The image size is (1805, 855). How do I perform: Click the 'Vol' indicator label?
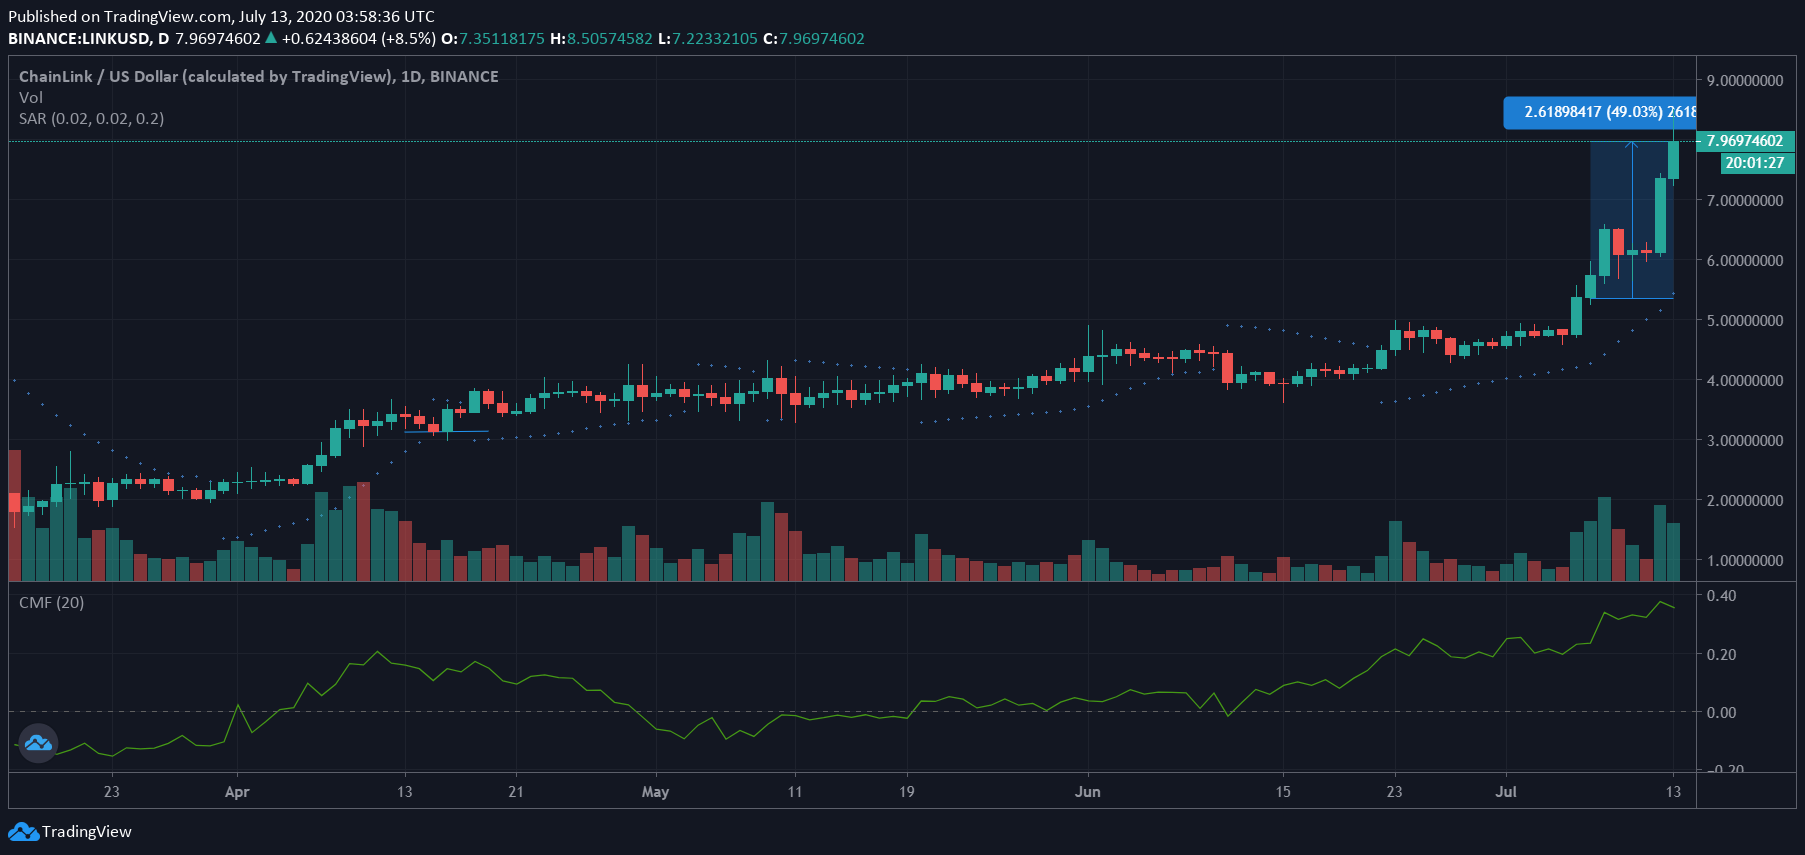pyautogui.click(x=31, y=98)
